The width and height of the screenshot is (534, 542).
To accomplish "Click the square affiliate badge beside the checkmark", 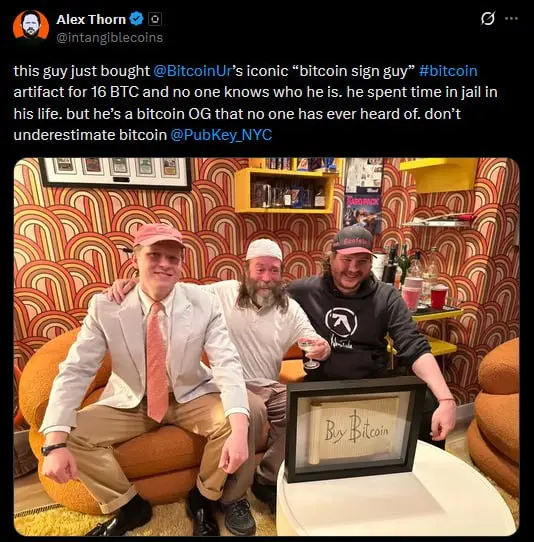I will point(155,19).
